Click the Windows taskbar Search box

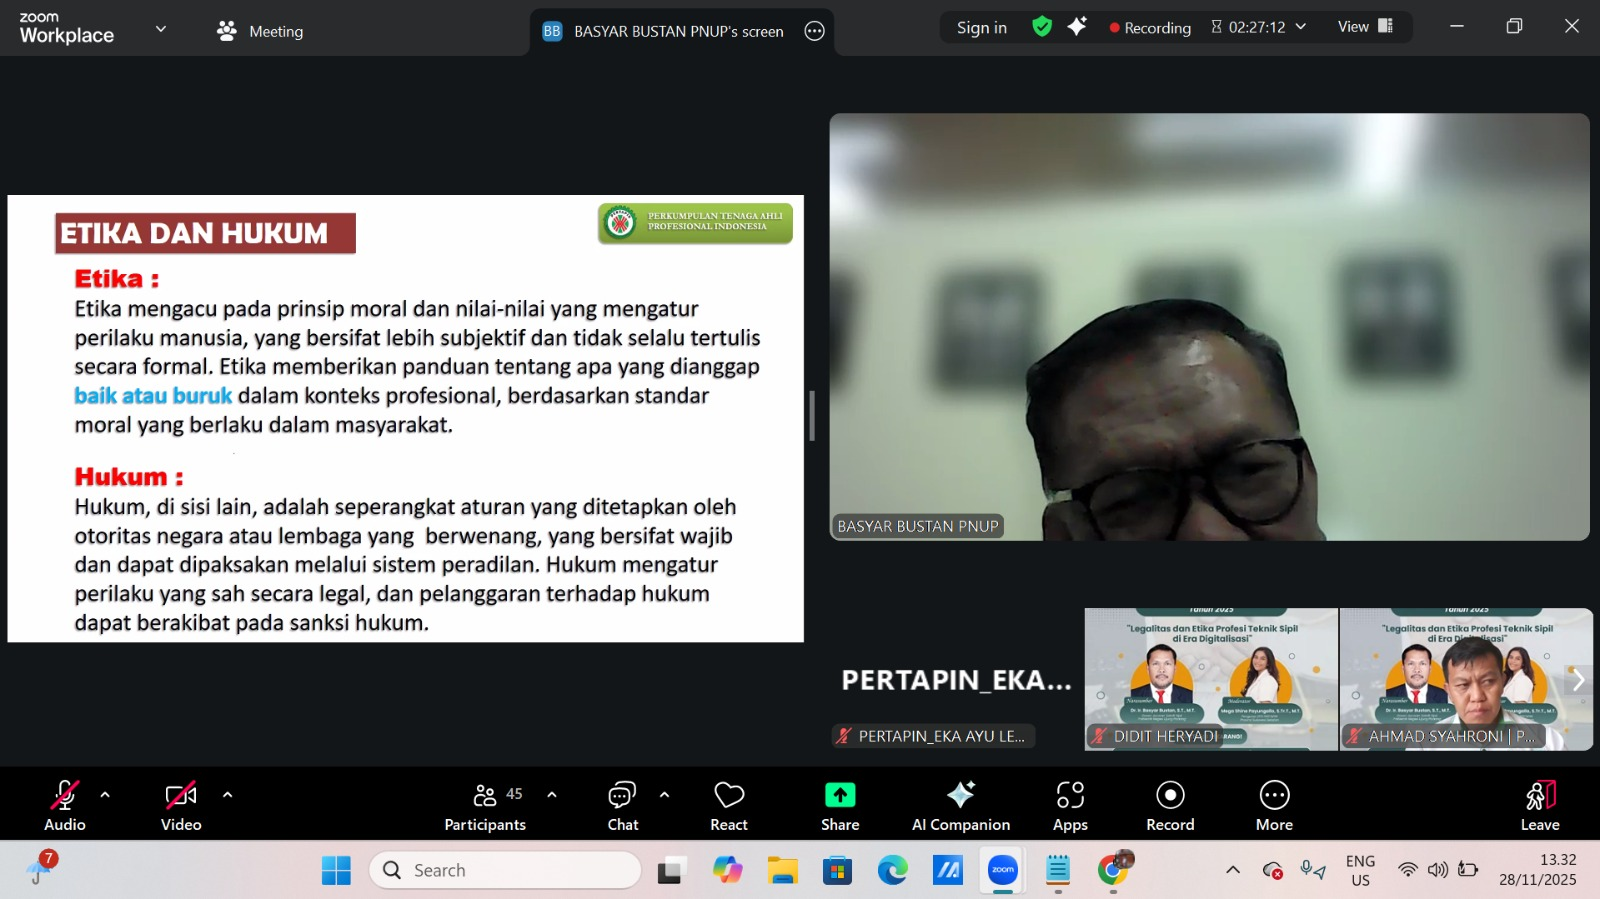(506, 870)
